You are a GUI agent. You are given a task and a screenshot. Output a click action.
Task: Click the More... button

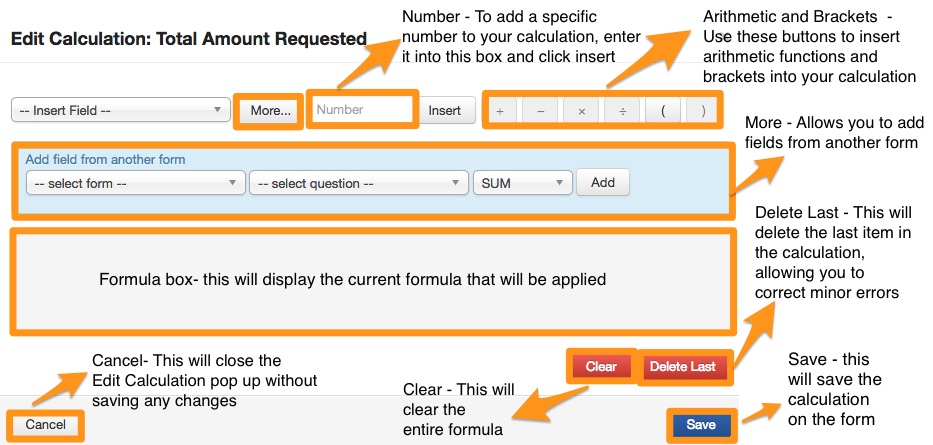pos(270,111)
